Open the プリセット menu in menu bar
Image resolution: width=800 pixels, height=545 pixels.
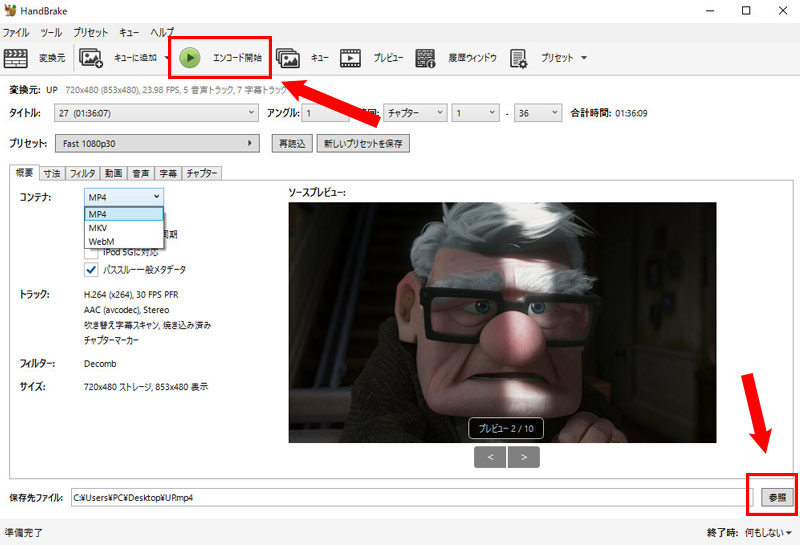pyautogui.click(x=90, y=33)
